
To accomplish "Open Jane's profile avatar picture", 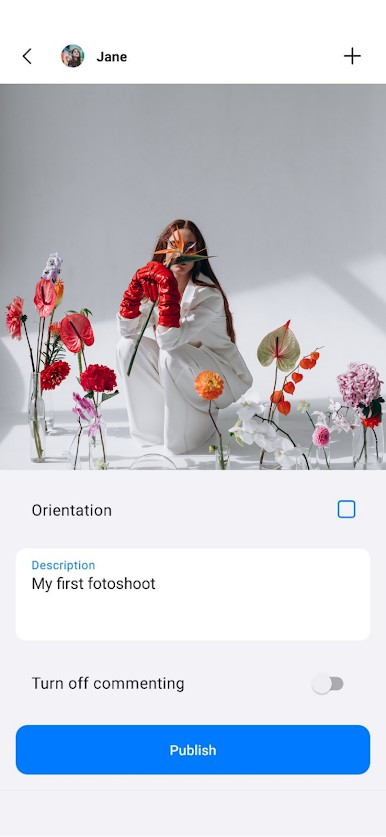I will [73, 56].
